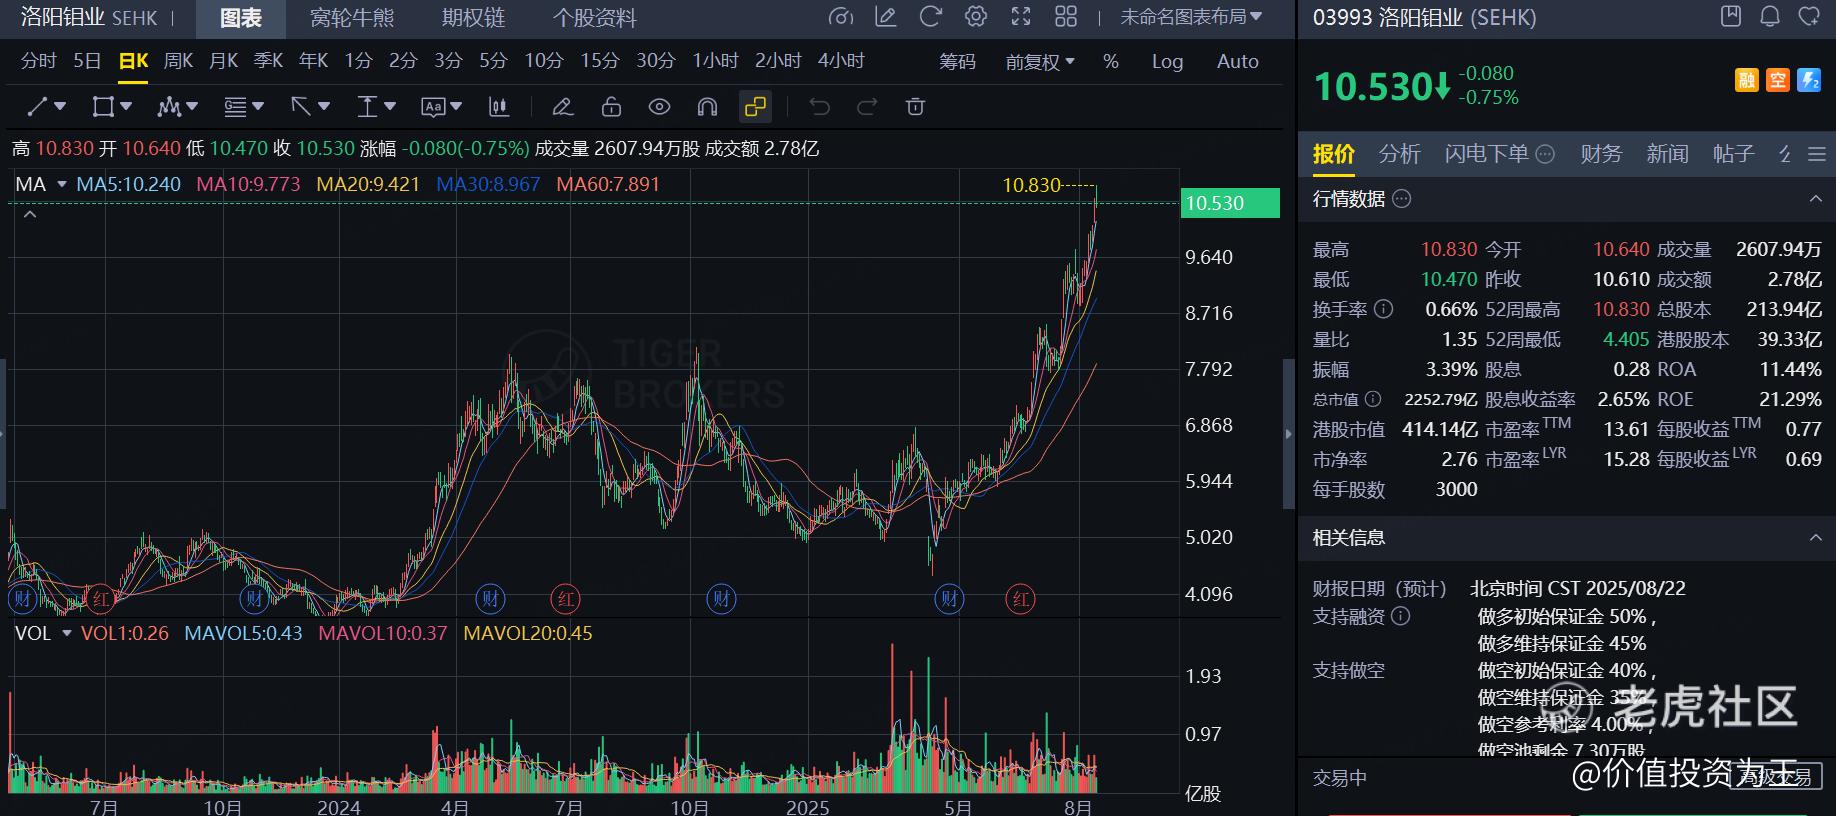Select the 周K timeframe
Screen dimensions: 1836x816
point(178,62)
